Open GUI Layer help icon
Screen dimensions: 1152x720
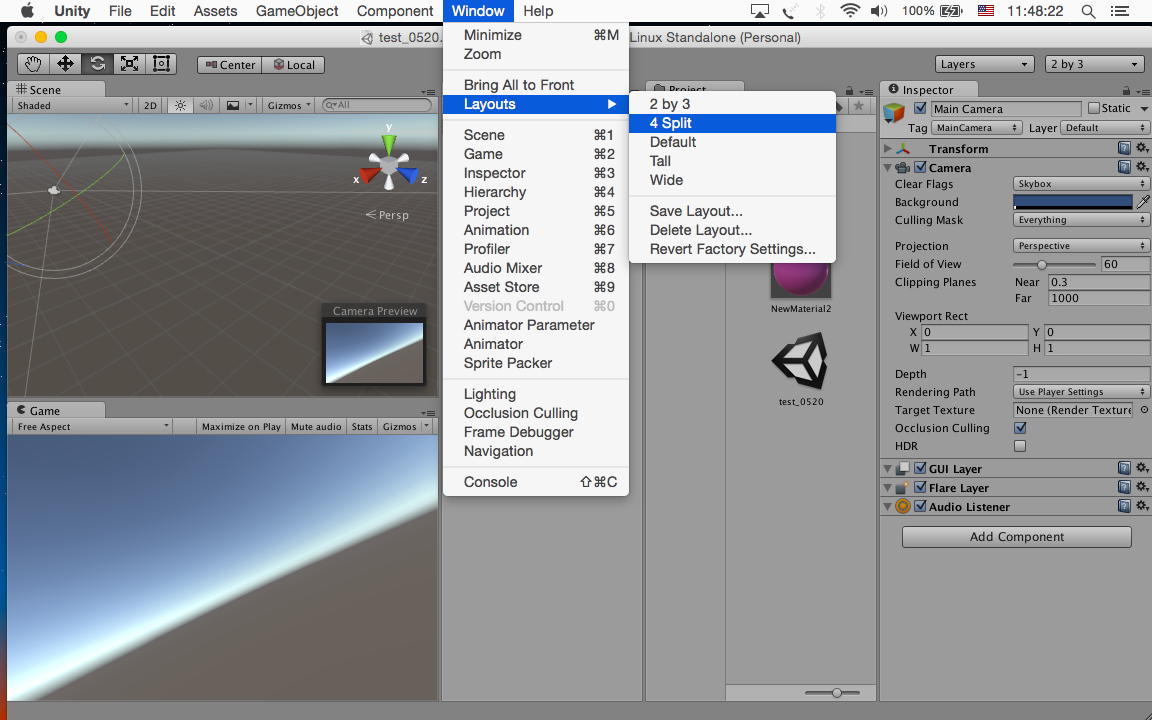pyautogui.click(x=1123, y=468)
